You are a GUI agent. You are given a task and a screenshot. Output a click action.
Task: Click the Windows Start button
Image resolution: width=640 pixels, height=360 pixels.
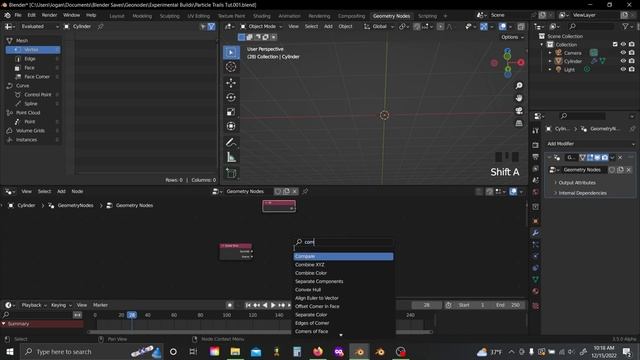[9, 351]
